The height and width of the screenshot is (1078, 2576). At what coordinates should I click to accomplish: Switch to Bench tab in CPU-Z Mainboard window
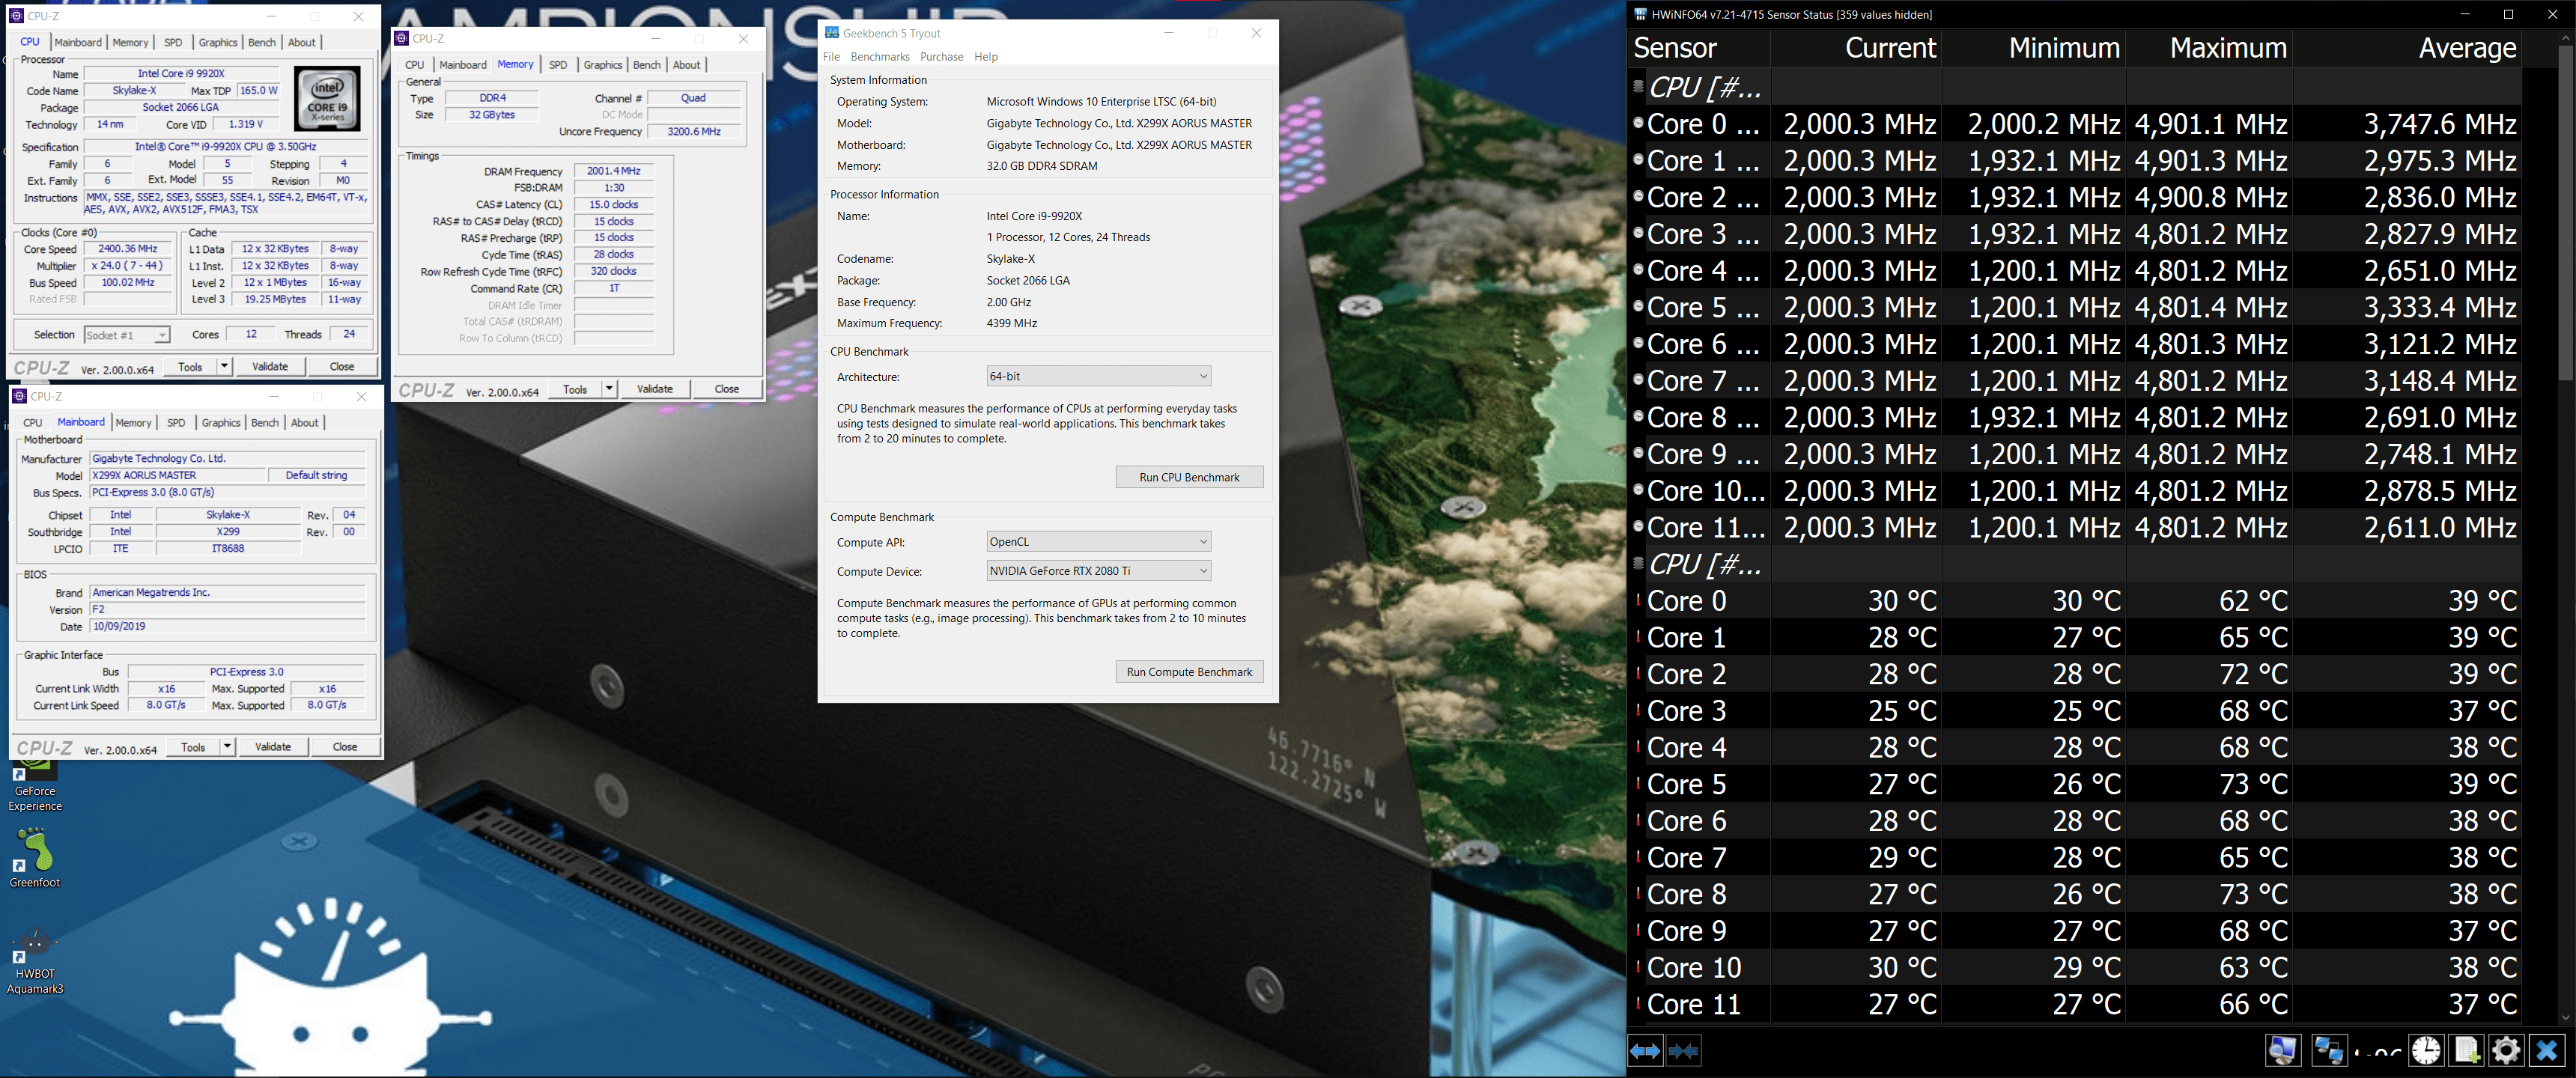pyautogui.click(x=264, y=422)
